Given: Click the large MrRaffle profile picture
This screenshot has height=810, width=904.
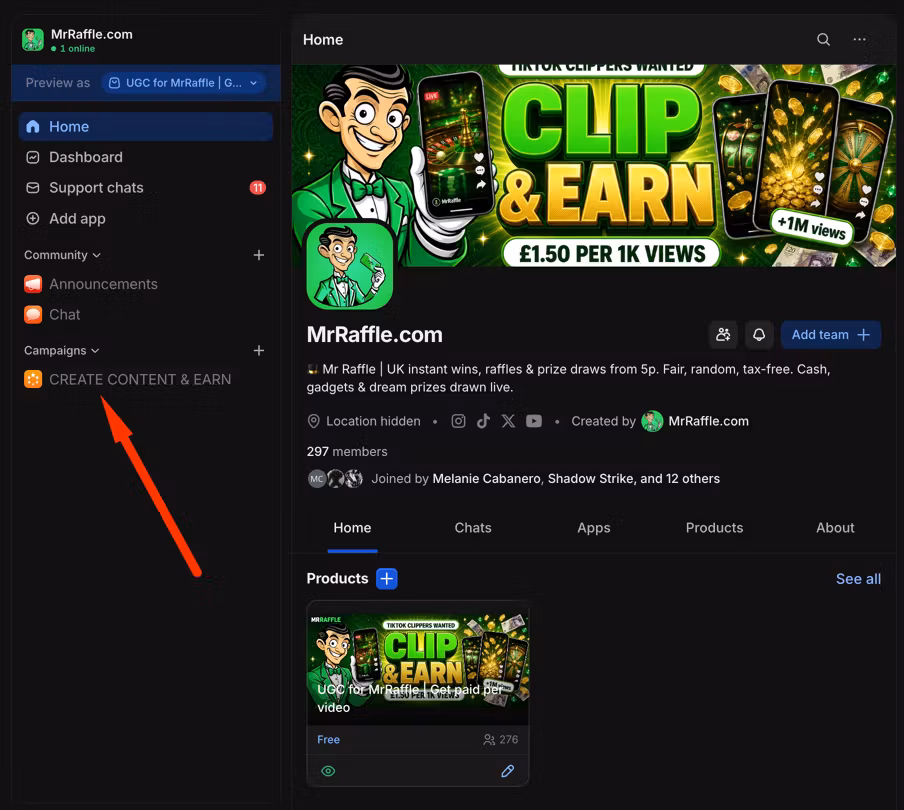Looking at the screenshot, I should click(x=349, y=265).
